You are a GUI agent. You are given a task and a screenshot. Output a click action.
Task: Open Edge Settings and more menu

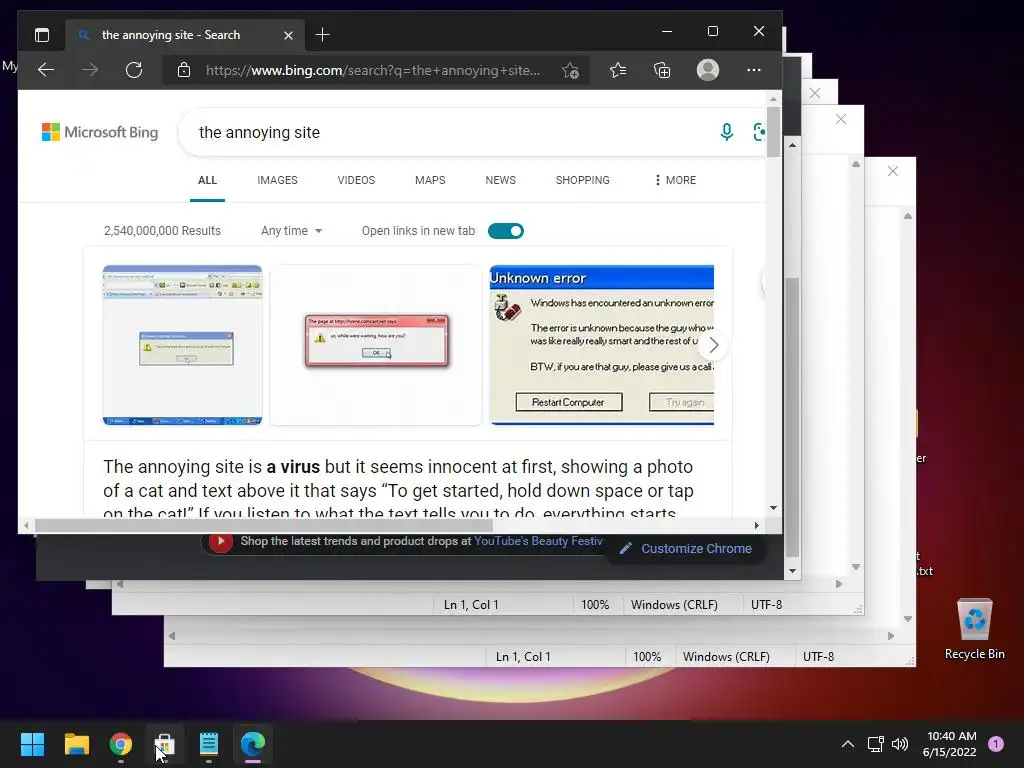pos(754,70)
